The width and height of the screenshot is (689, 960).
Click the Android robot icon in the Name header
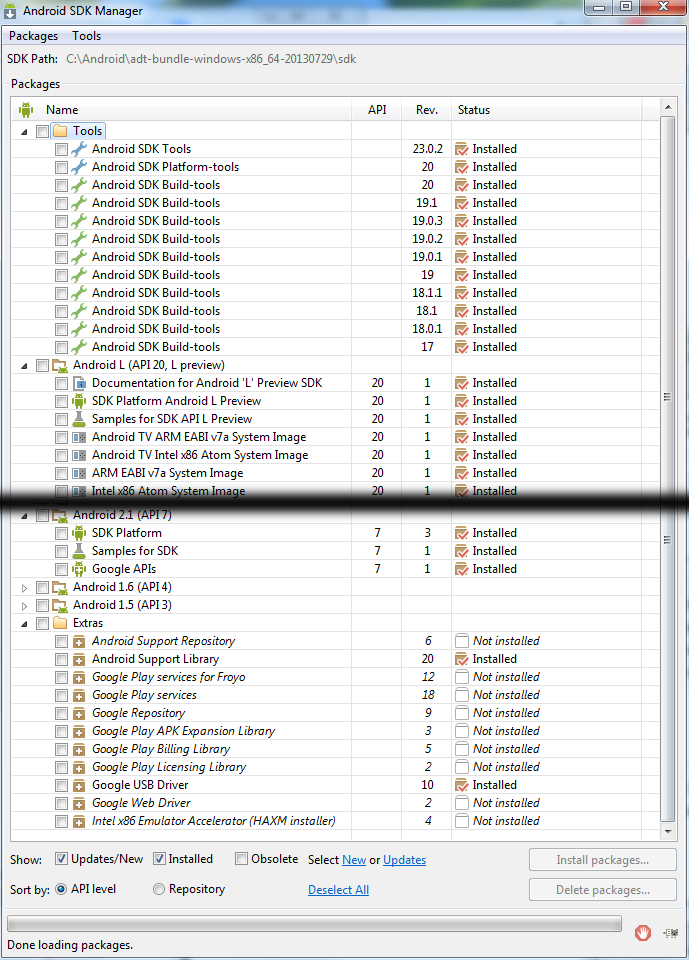[x=26, y=110]
